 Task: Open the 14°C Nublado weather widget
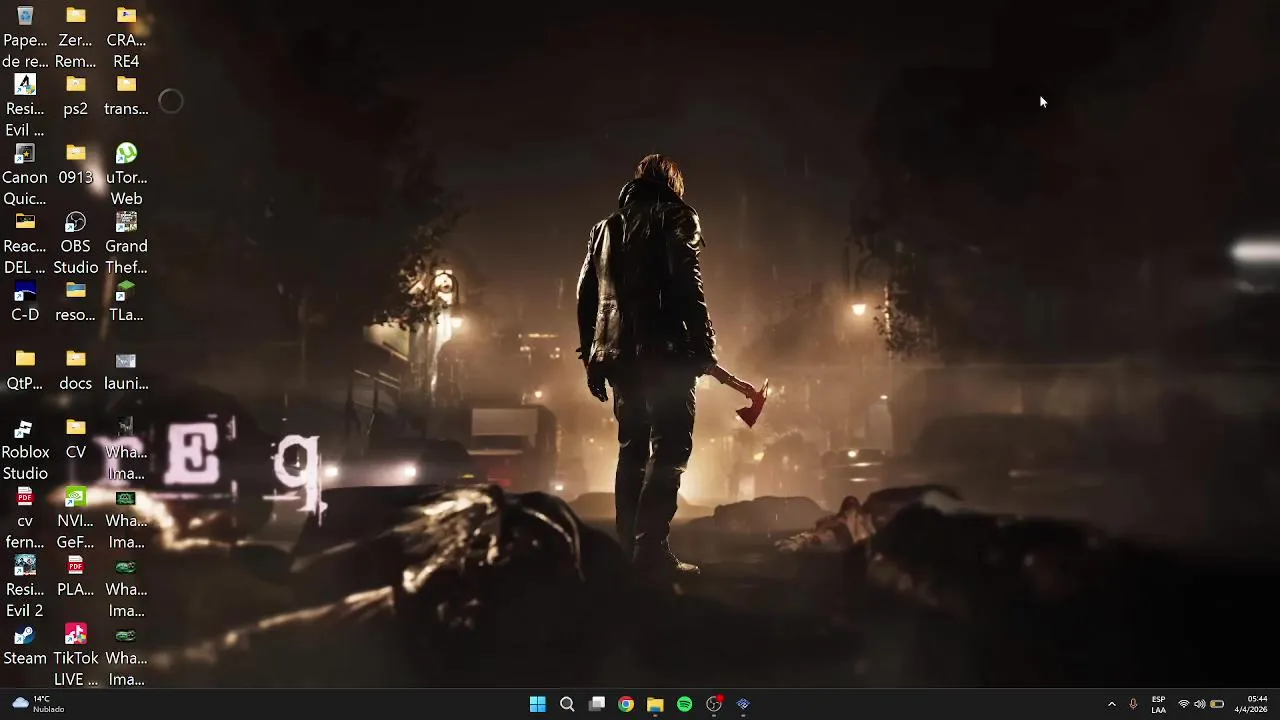coord(38,704)
